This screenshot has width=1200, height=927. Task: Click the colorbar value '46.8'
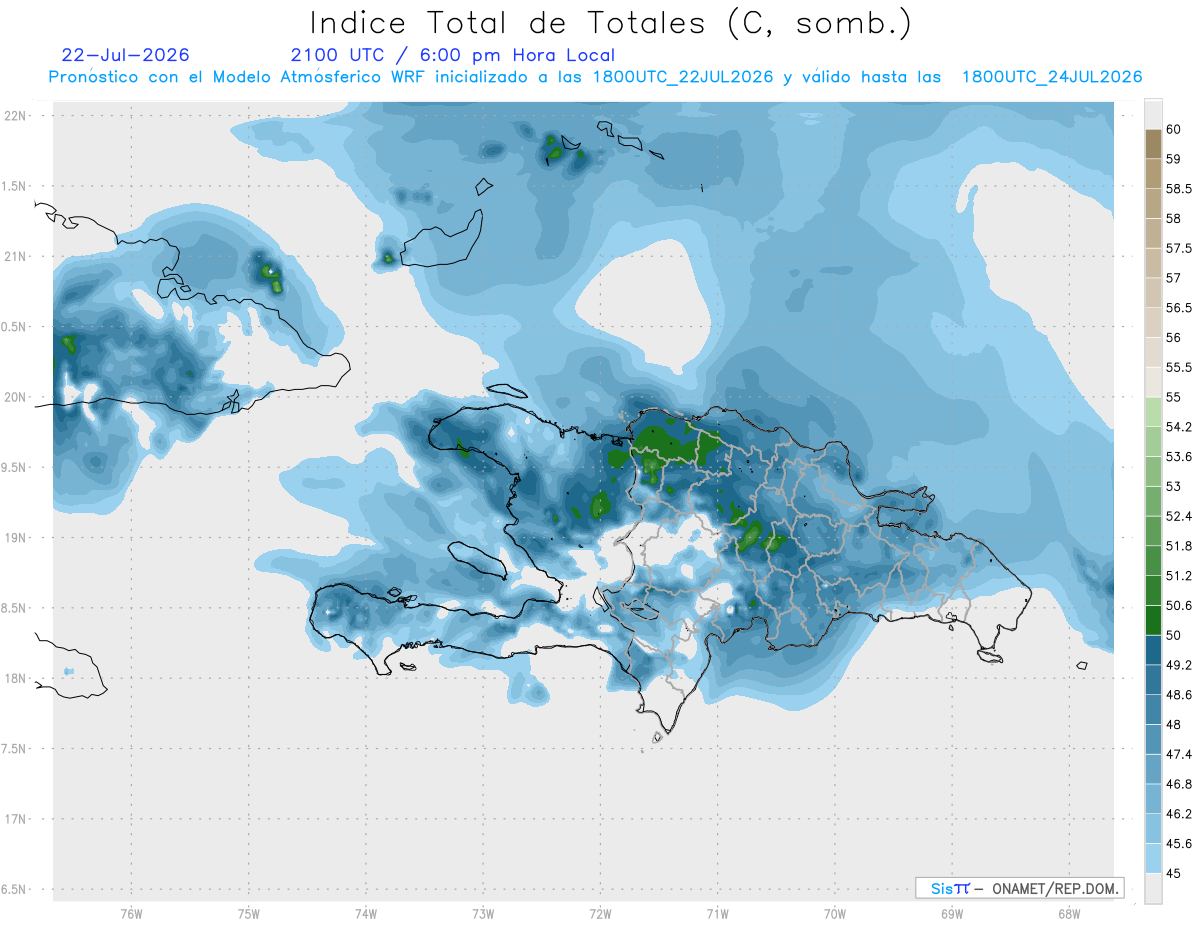1178,784
